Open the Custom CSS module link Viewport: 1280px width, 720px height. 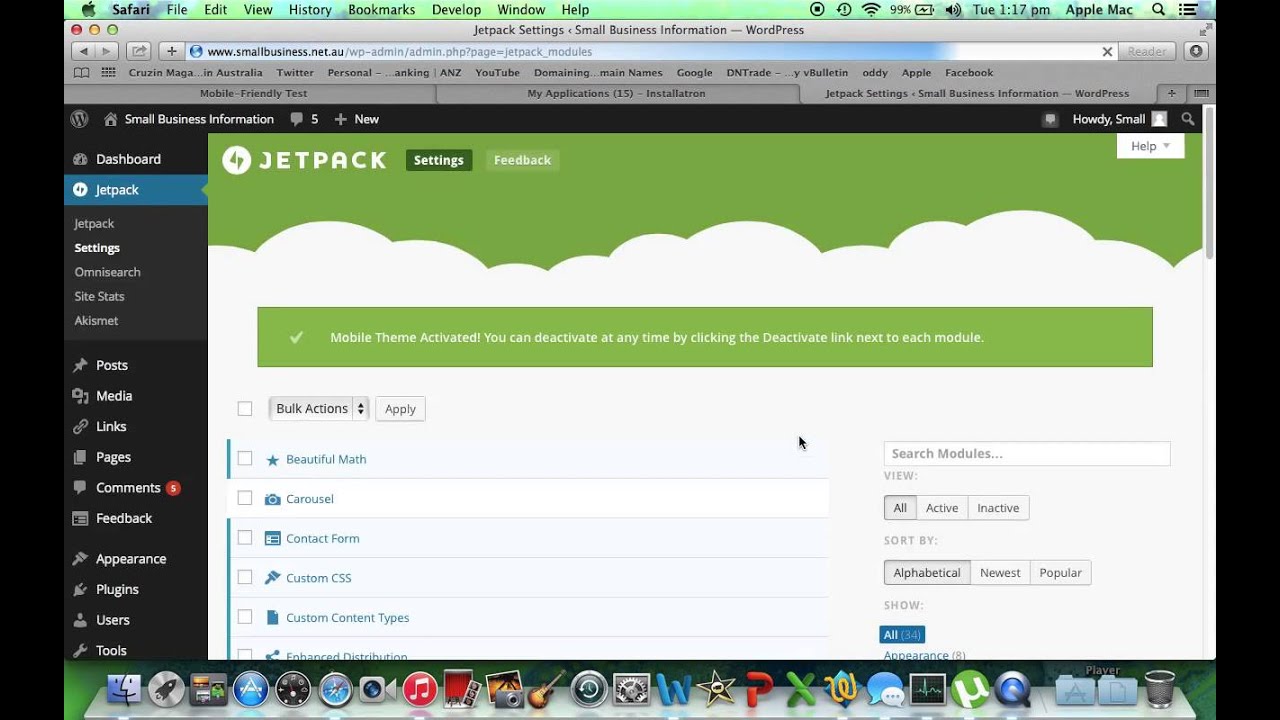click(x=319, y=578)
